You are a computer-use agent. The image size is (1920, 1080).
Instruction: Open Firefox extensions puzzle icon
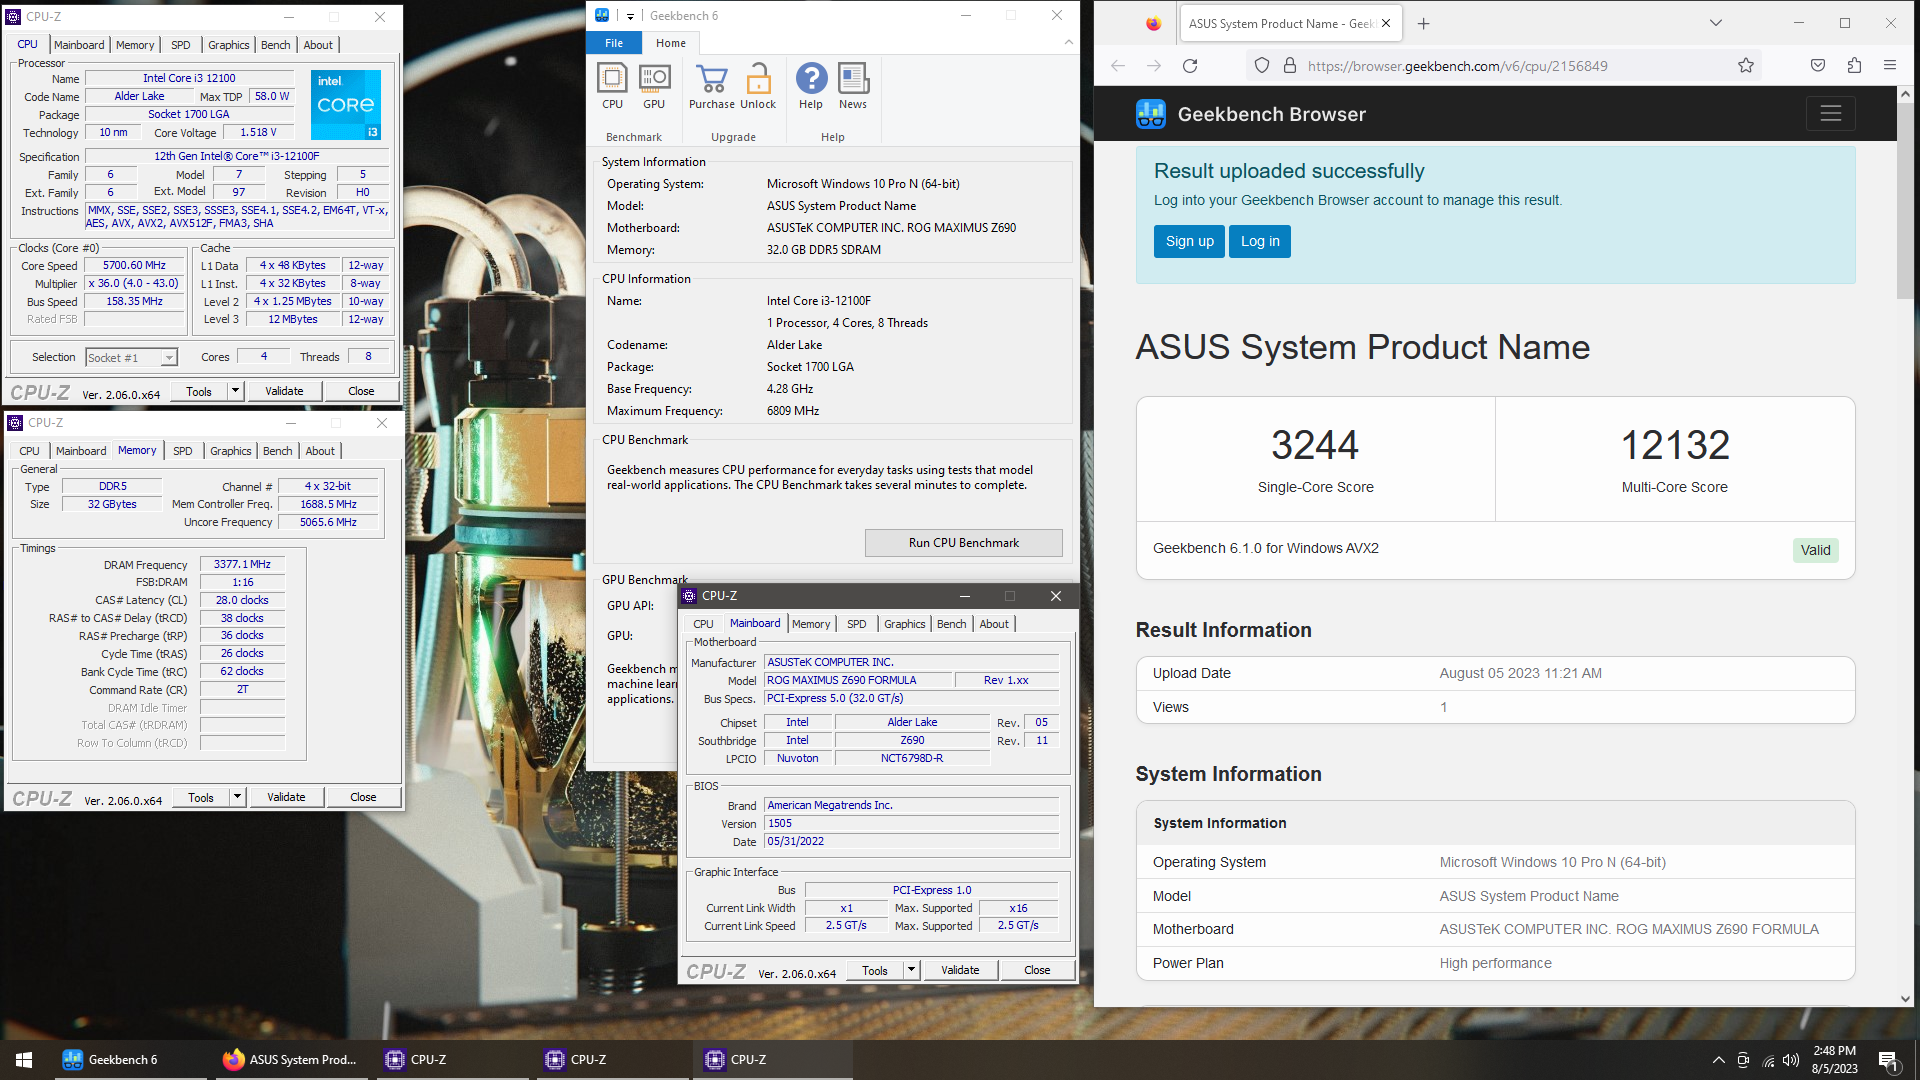pyautogui.click(x=1854, y=66)
